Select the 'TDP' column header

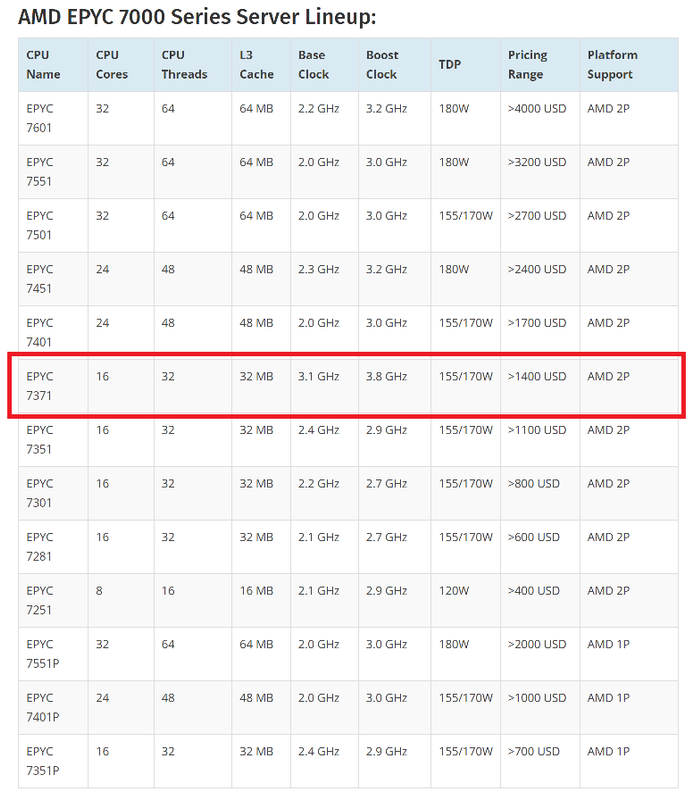coord(465,65)
